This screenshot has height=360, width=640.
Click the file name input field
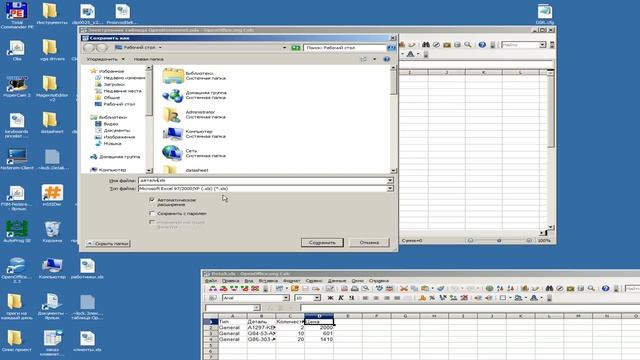[262, 180]
